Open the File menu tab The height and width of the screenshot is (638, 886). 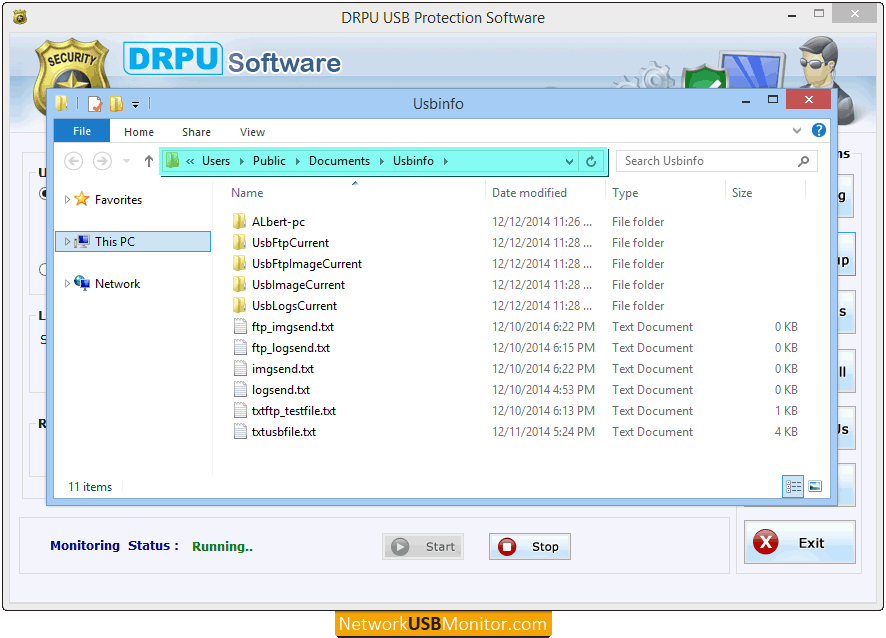(82, 131)
